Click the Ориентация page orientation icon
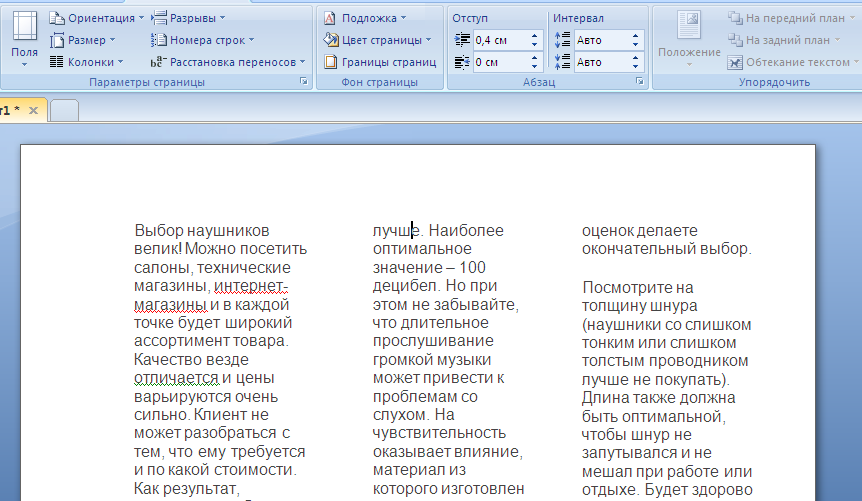This screenshot has width=862, height=501. pyautogui.click(x=57, y=18)
